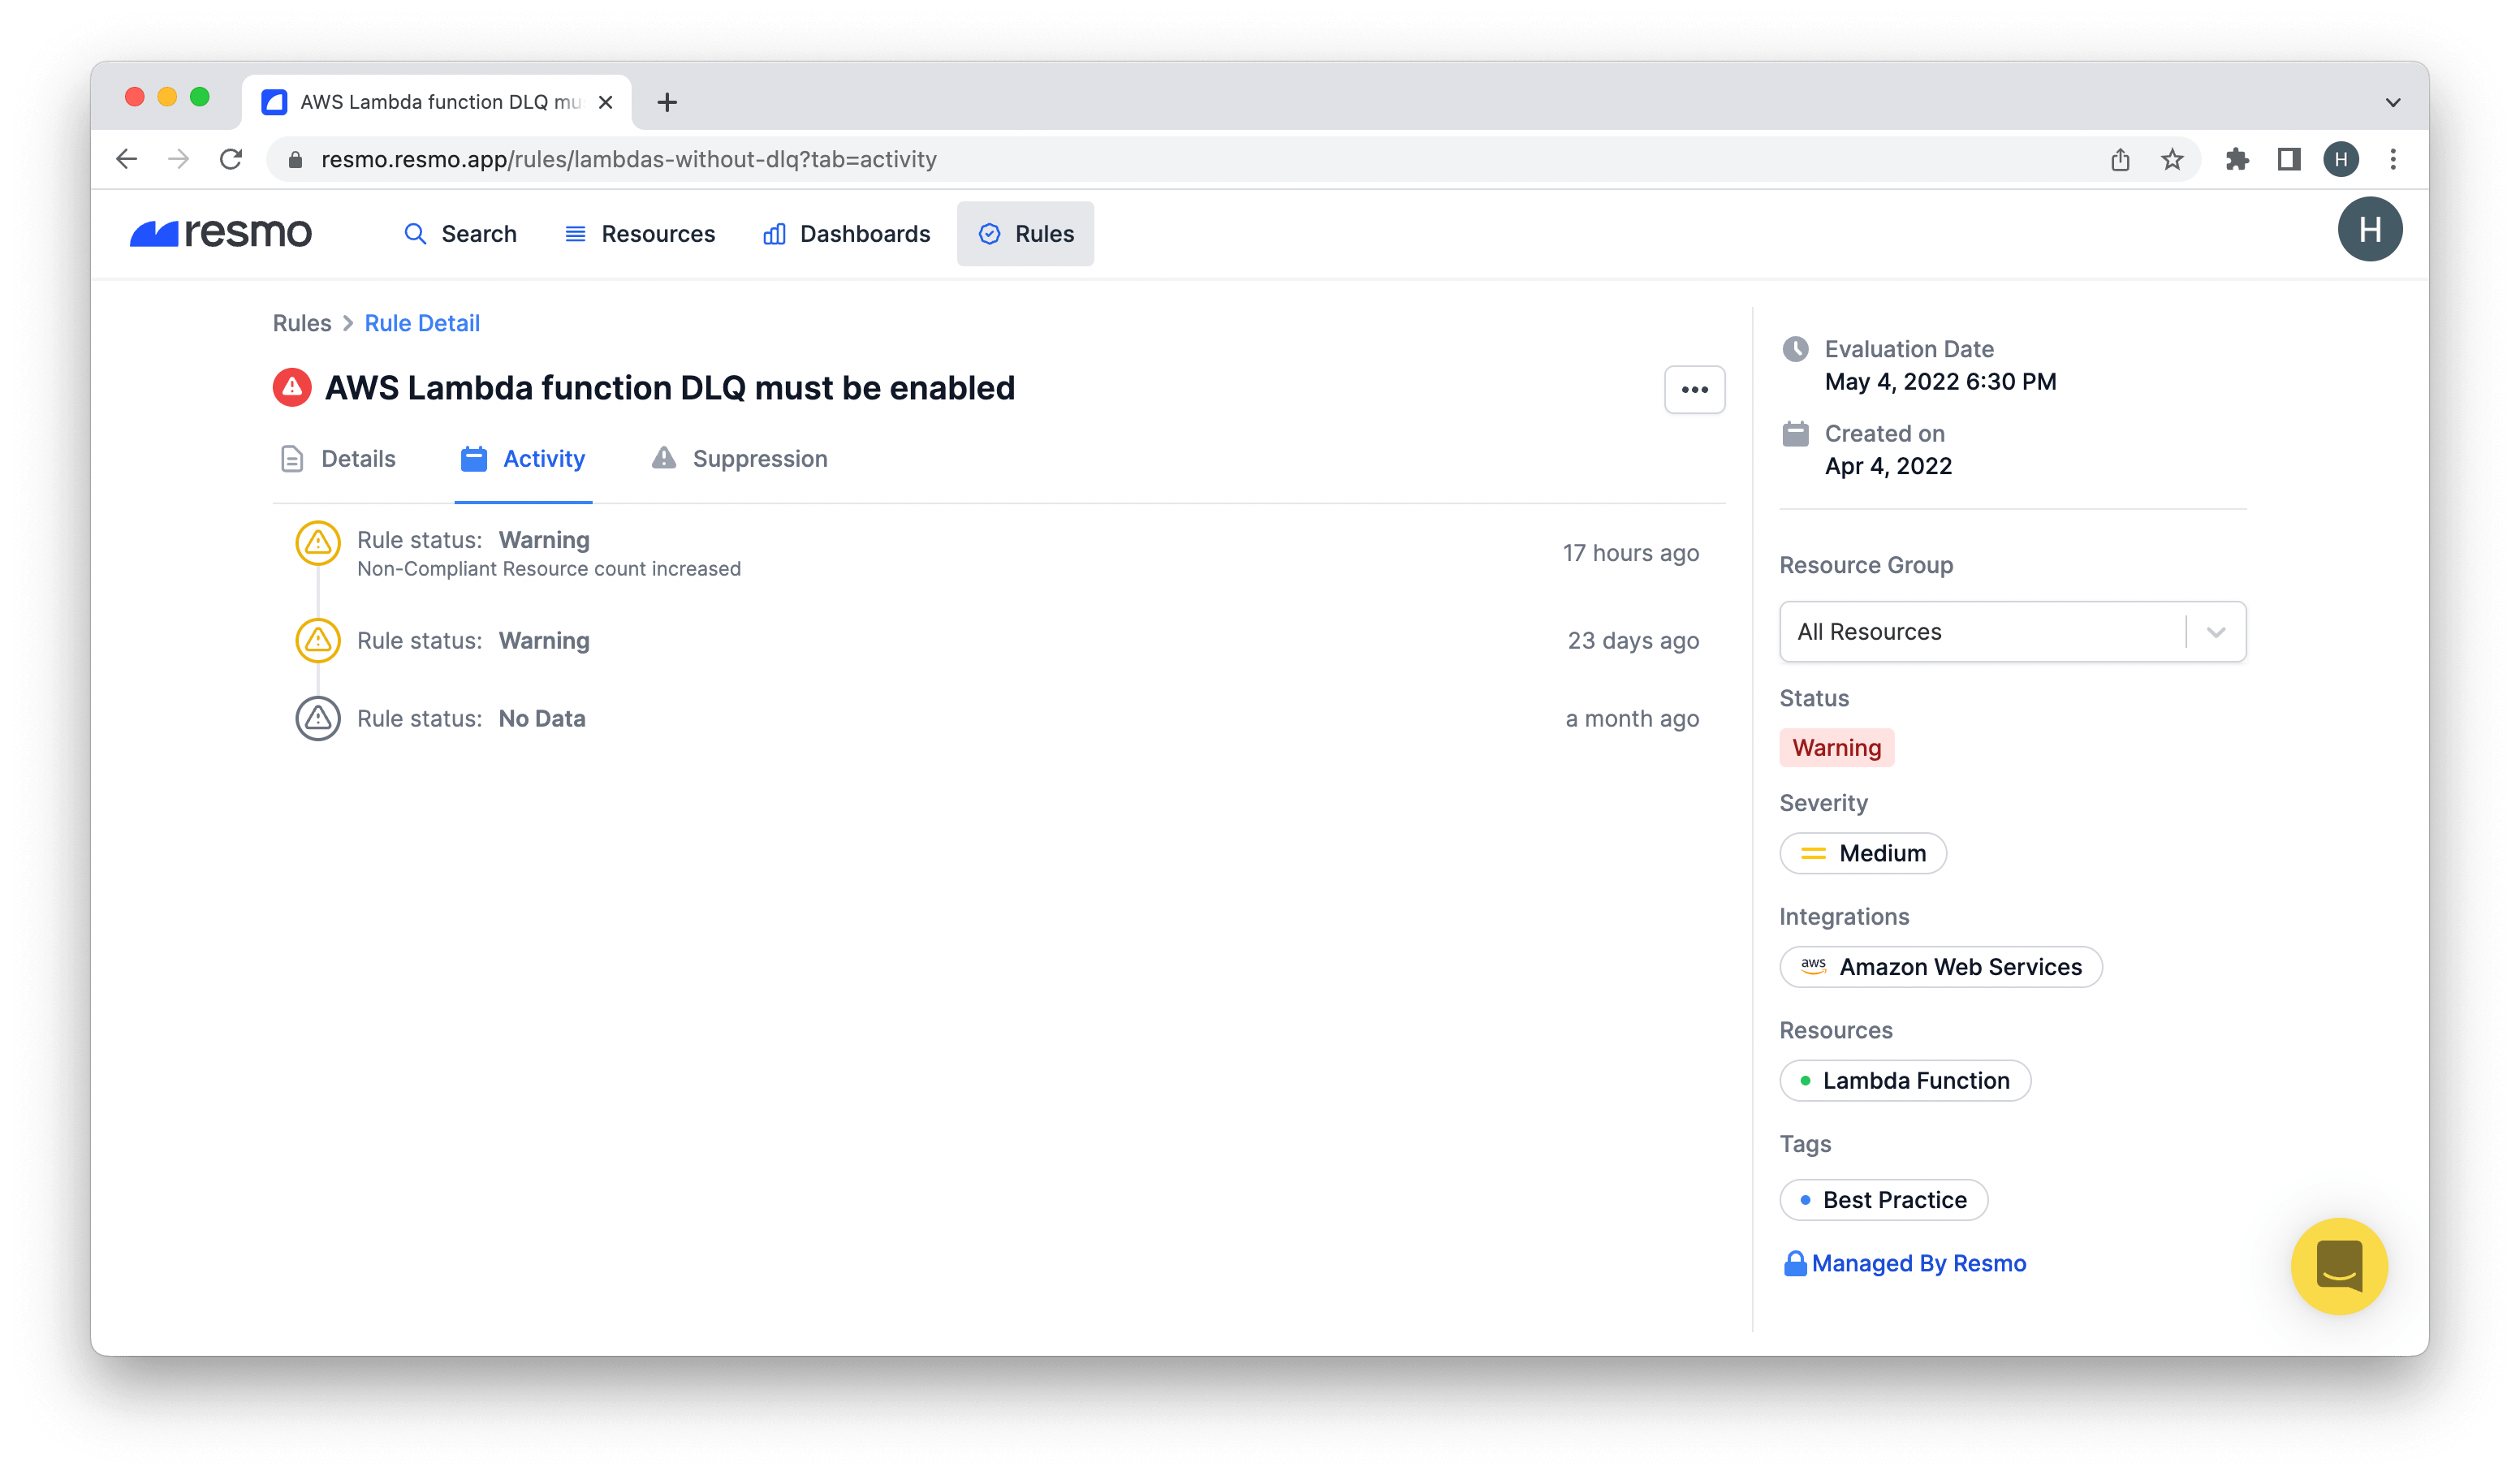This screenshot has width=2520, height=1476.
Task: Click the Medium severity pill
Action: tap(1863, 853)
